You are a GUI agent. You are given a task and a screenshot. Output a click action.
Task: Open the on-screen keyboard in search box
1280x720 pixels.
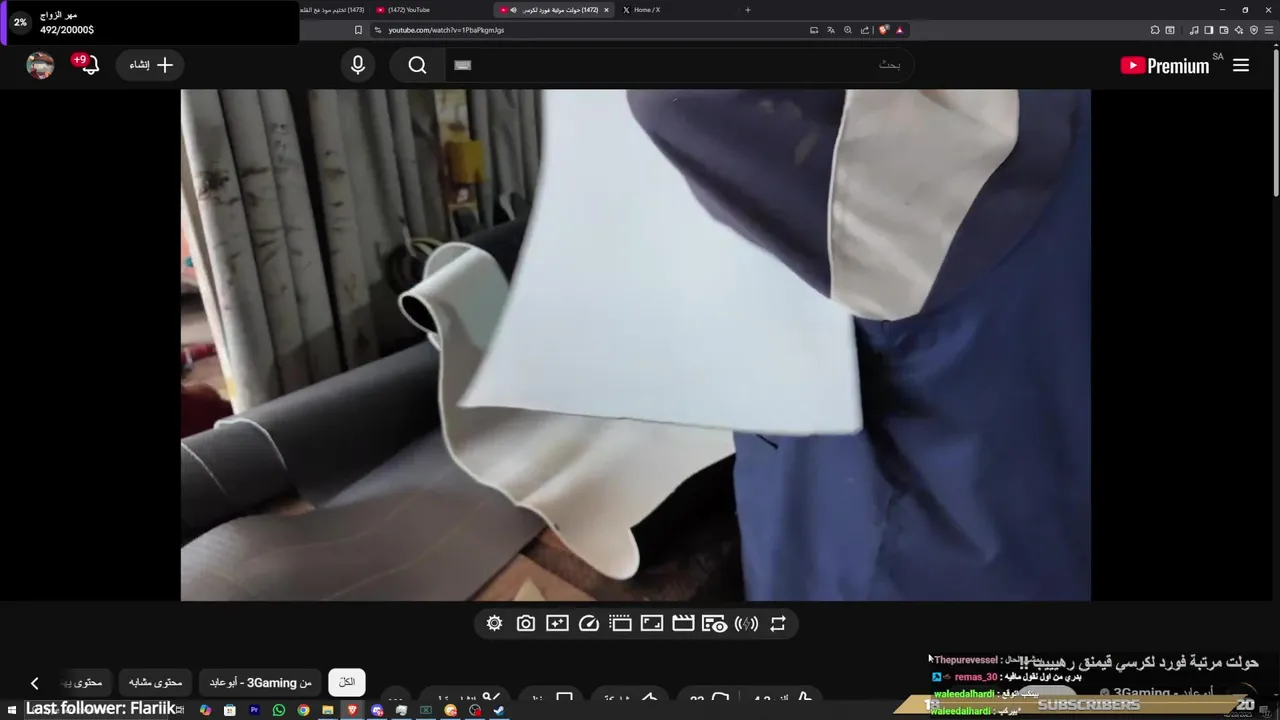[x=462, y=65]
